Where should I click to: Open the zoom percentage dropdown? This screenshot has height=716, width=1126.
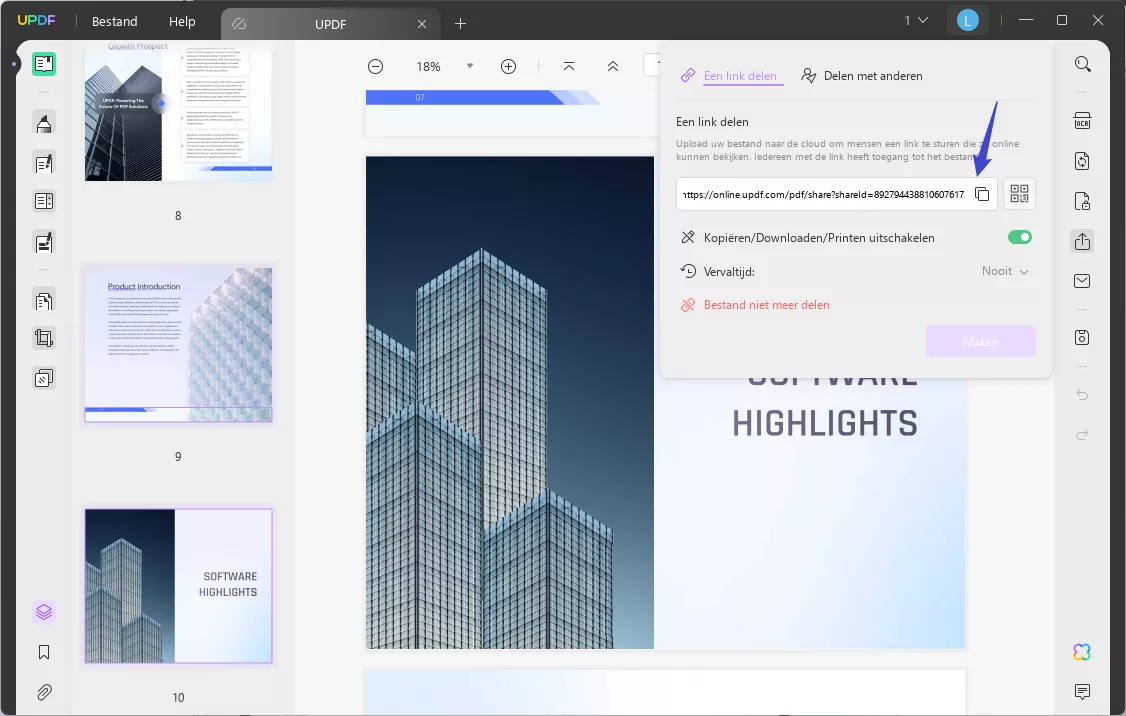(470, 66)
